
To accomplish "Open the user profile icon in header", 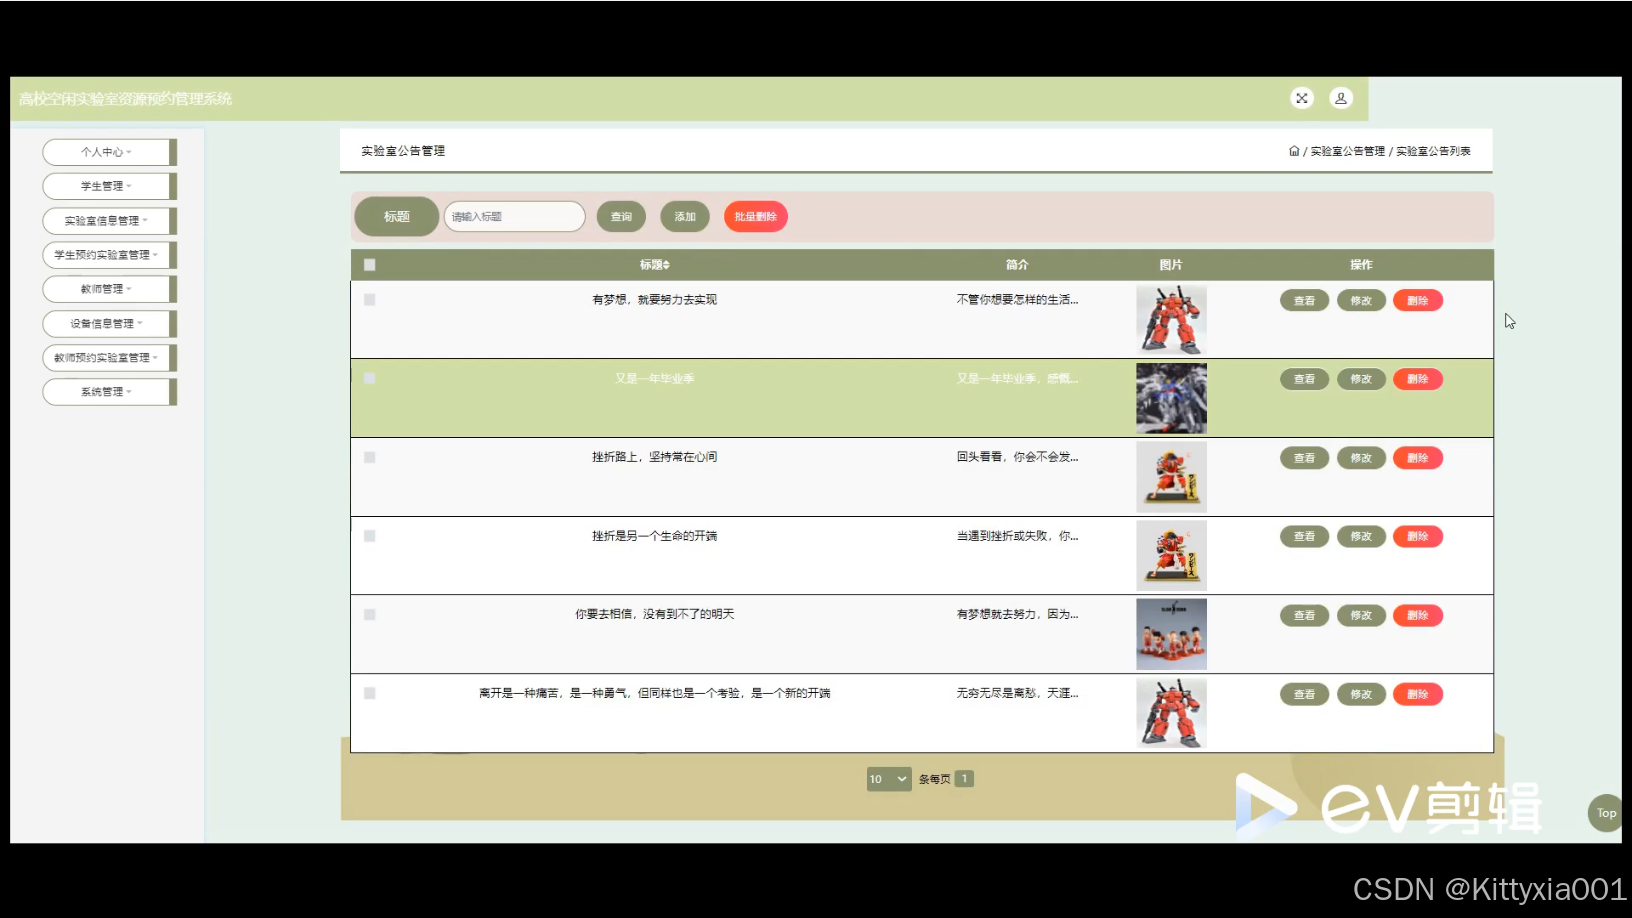I will click(x=1340, y=98).
